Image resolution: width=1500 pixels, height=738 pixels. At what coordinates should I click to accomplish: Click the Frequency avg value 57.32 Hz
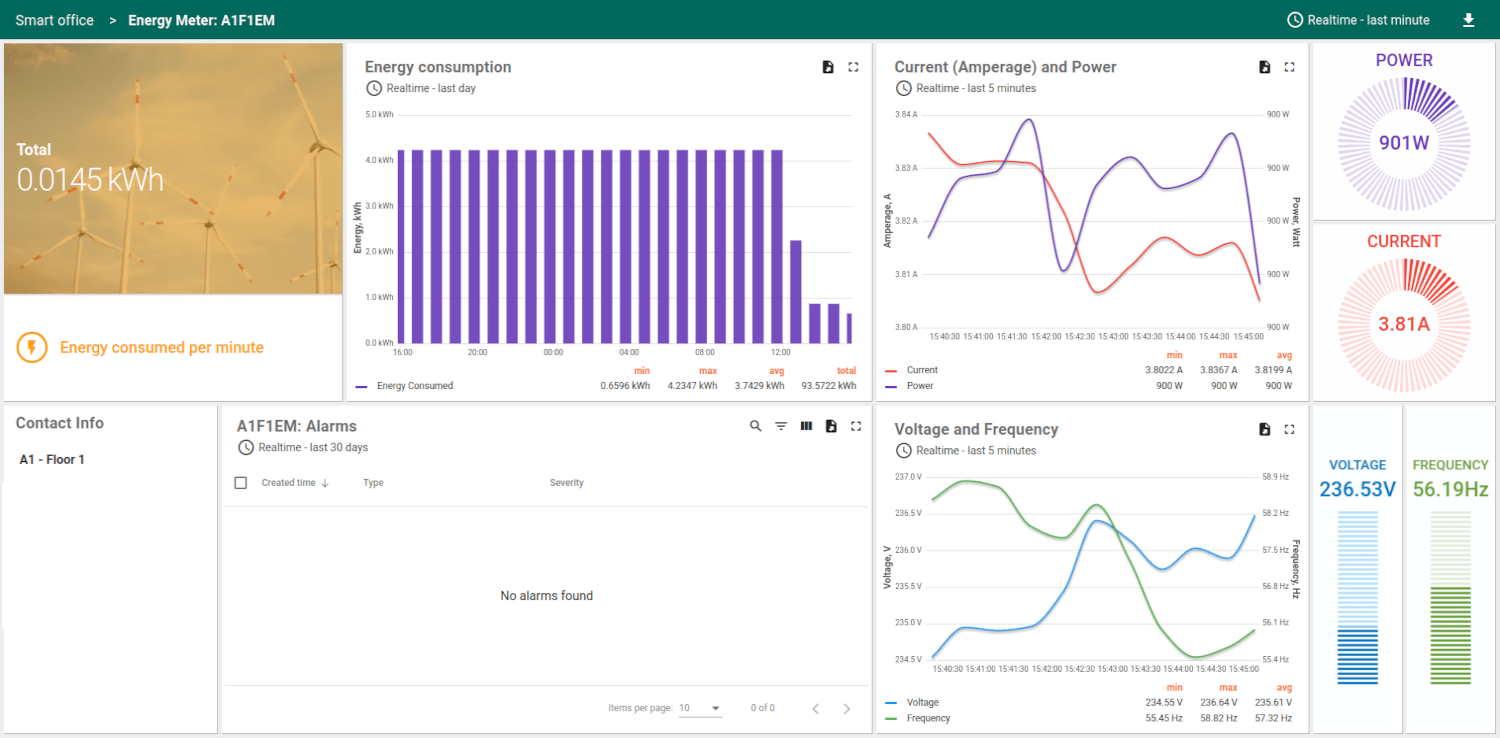(x=1274, y=718)
